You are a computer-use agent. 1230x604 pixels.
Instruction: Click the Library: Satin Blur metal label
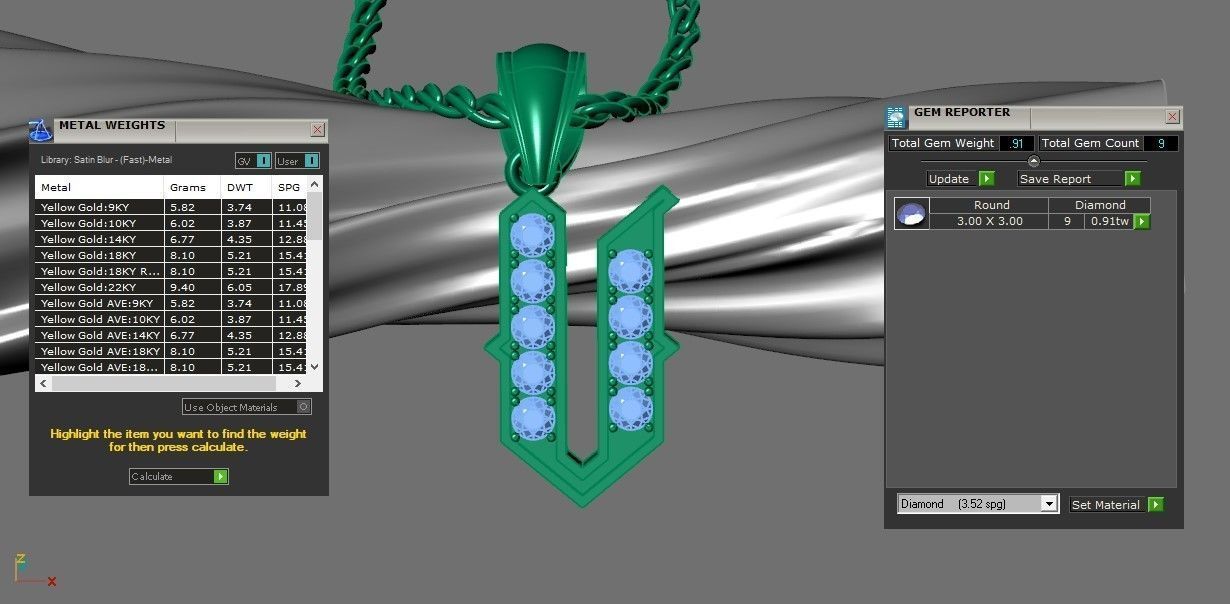106,160
